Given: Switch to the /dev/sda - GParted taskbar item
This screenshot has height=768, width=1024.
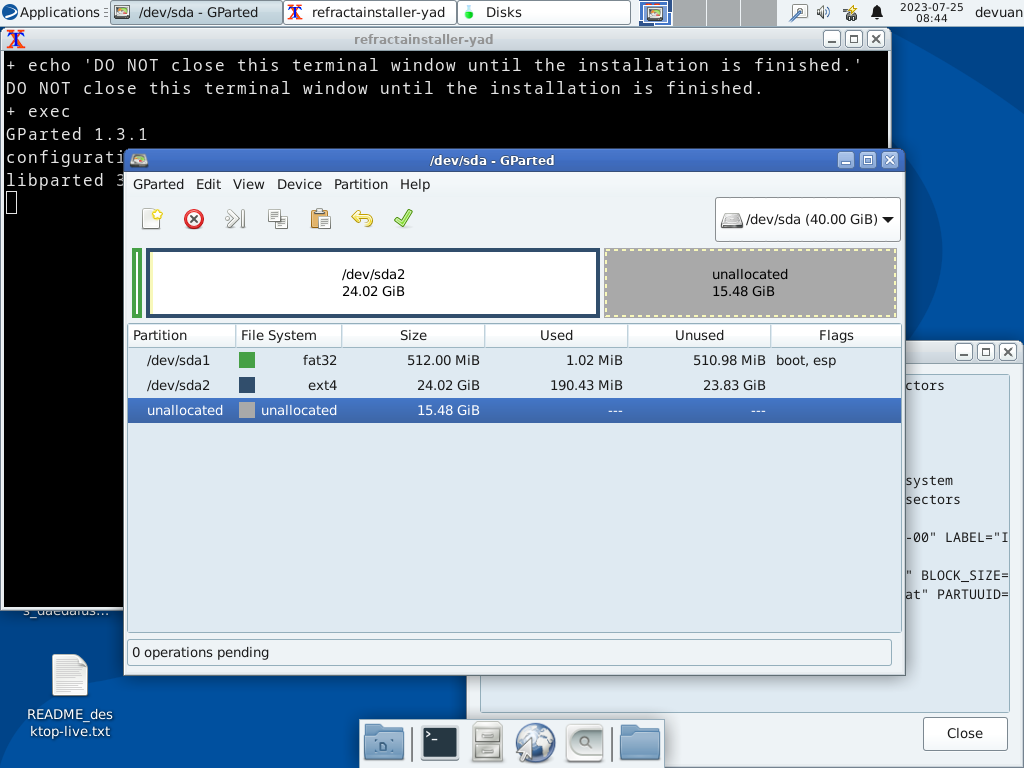Looking at the screenshot, I should click(x=196, y=12).
